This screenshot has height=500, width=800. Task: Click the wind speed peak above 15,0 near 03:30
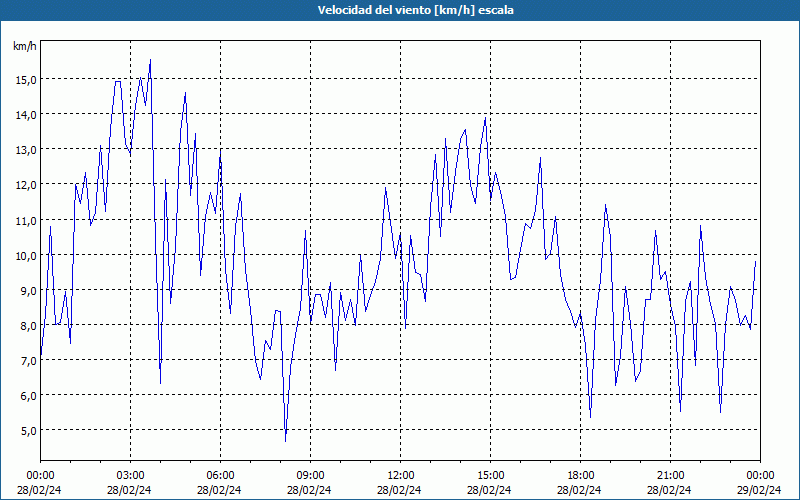(150, 60)
